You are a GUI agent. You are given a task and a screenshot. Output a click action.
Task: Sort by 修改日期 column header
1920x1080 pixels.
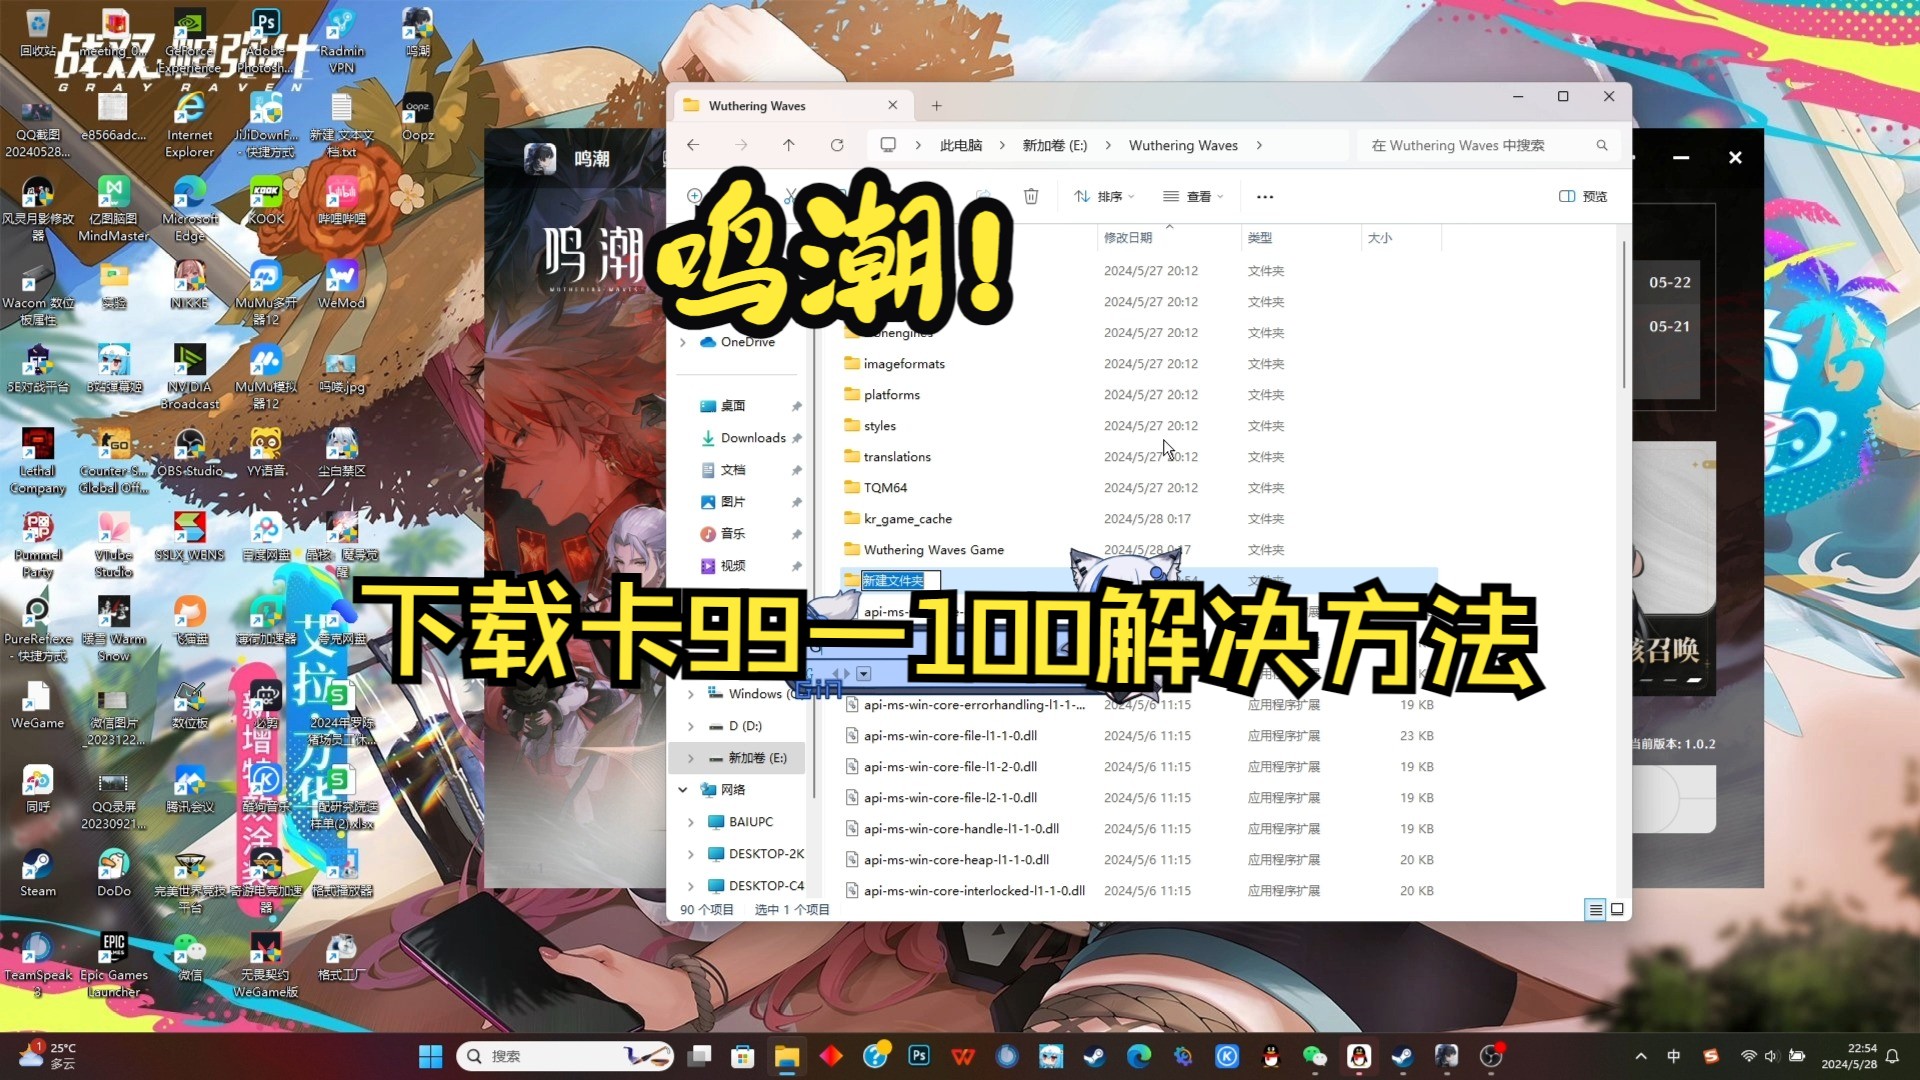1169,237
